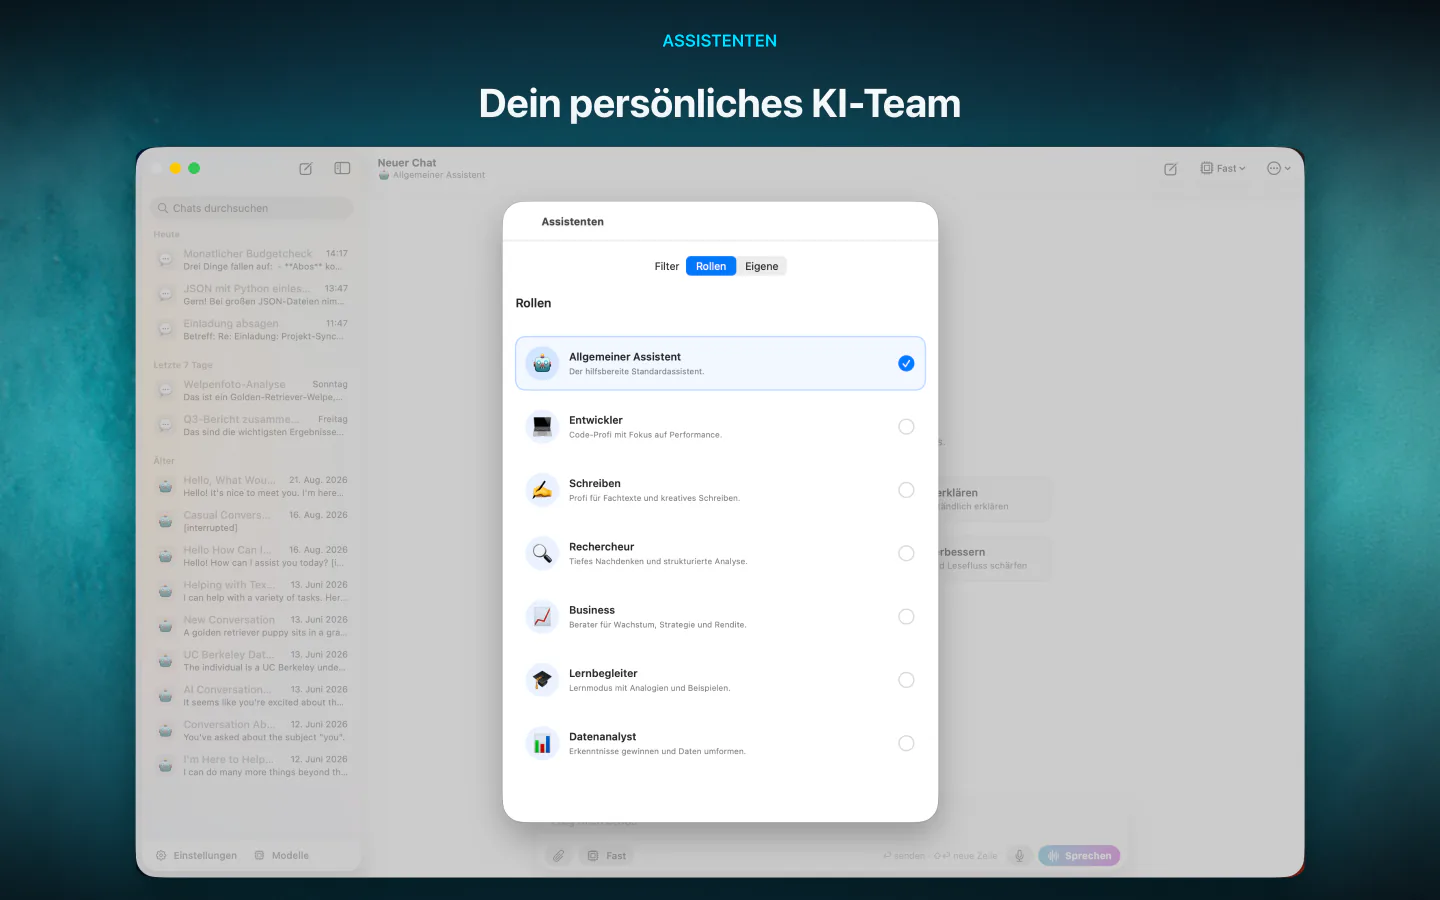This screenshot has height=900, width=1440.
Task: Open the Q3-Bericht zusamme... chat
Action: coord(252,426)
